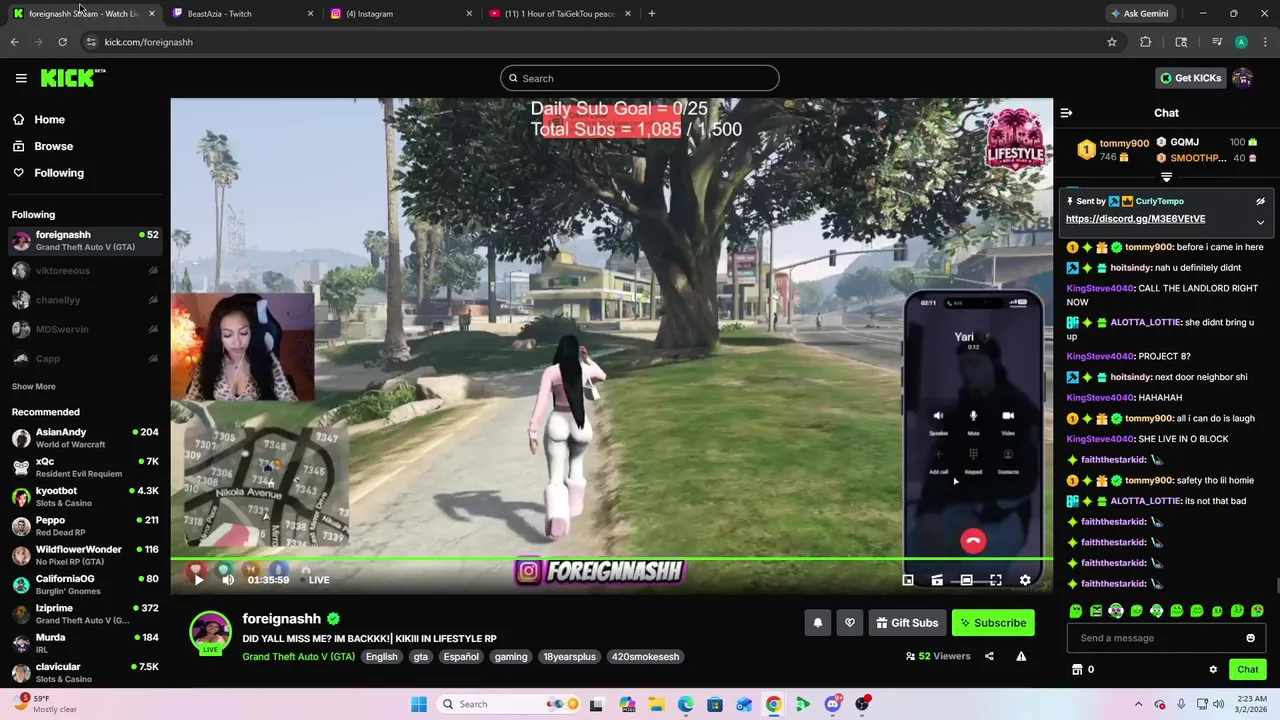Click the first green blob emote
The height and width of the screenshot is (720, 1280).
click(x=1076, y=611)
